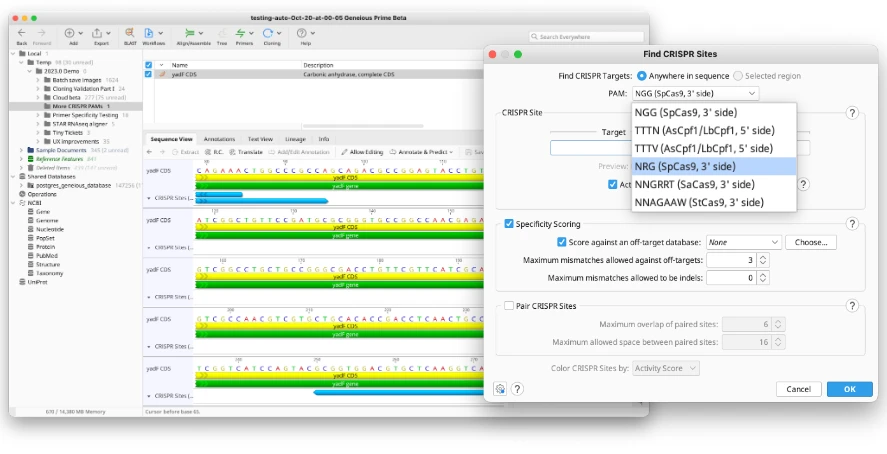Choose NNAGAAW (StCas9, 3' side) option
The height and width of the screenshot is (454, 887).
pyautogui.click(x=714, y=202)
